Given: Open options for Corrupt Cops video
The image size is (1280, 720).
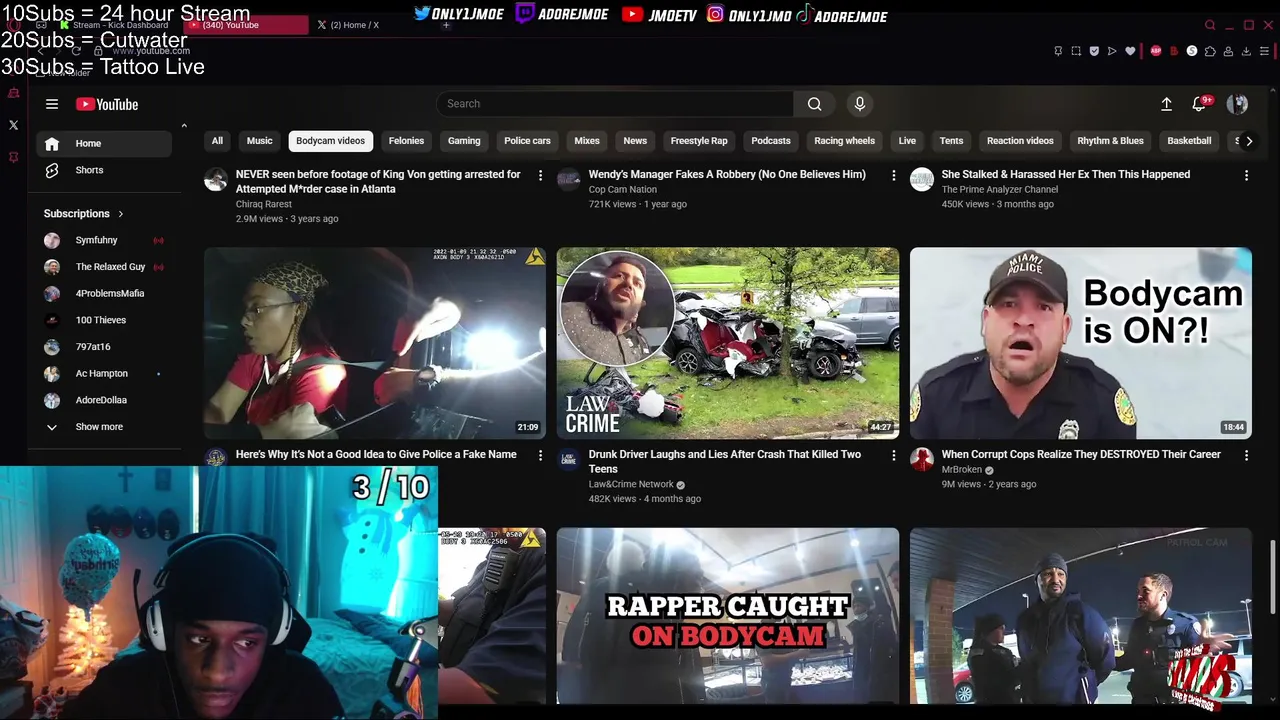Looking at the screenshot, I should click(x=1246, y=455).
